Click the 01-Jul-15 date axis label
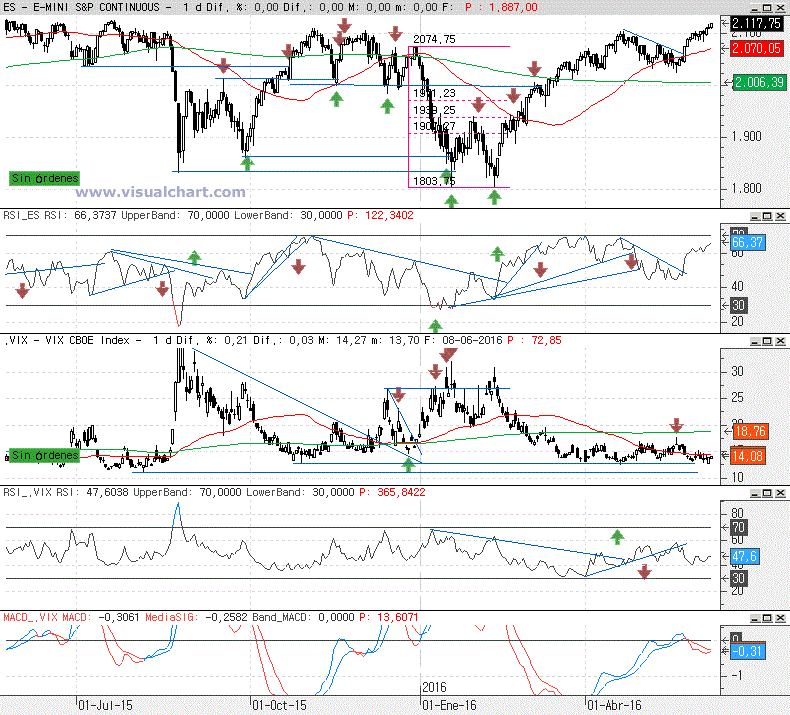The image size is (790, 715). [106, 705]
